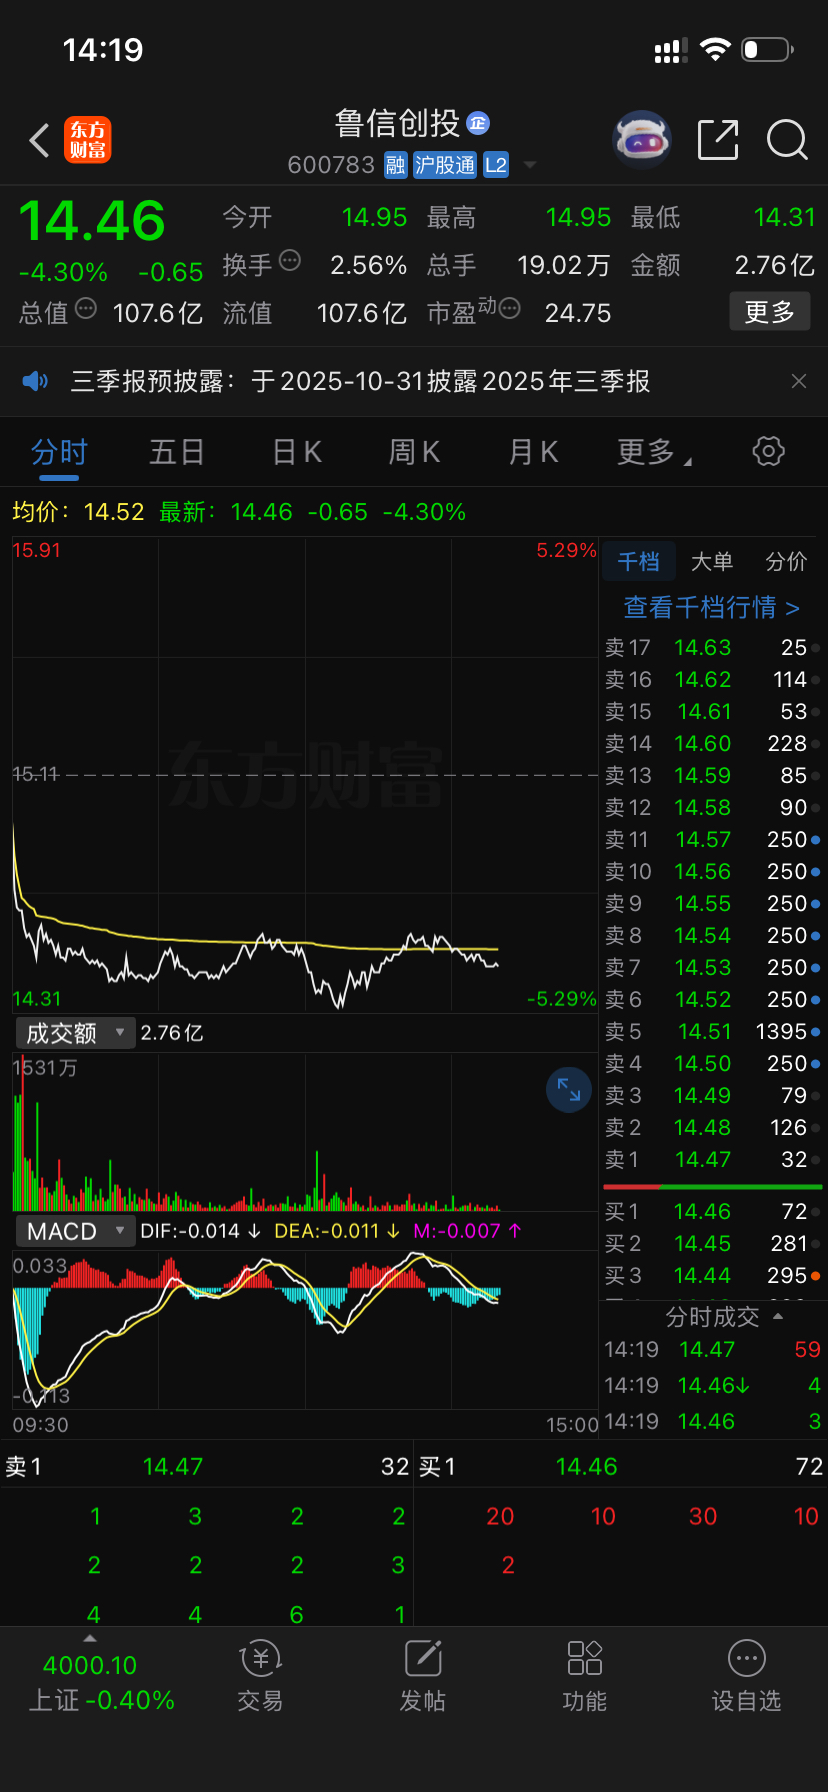Screen dimensions: 828x1792
Task: Tap the stock code 600783
Action: point(331,165)
